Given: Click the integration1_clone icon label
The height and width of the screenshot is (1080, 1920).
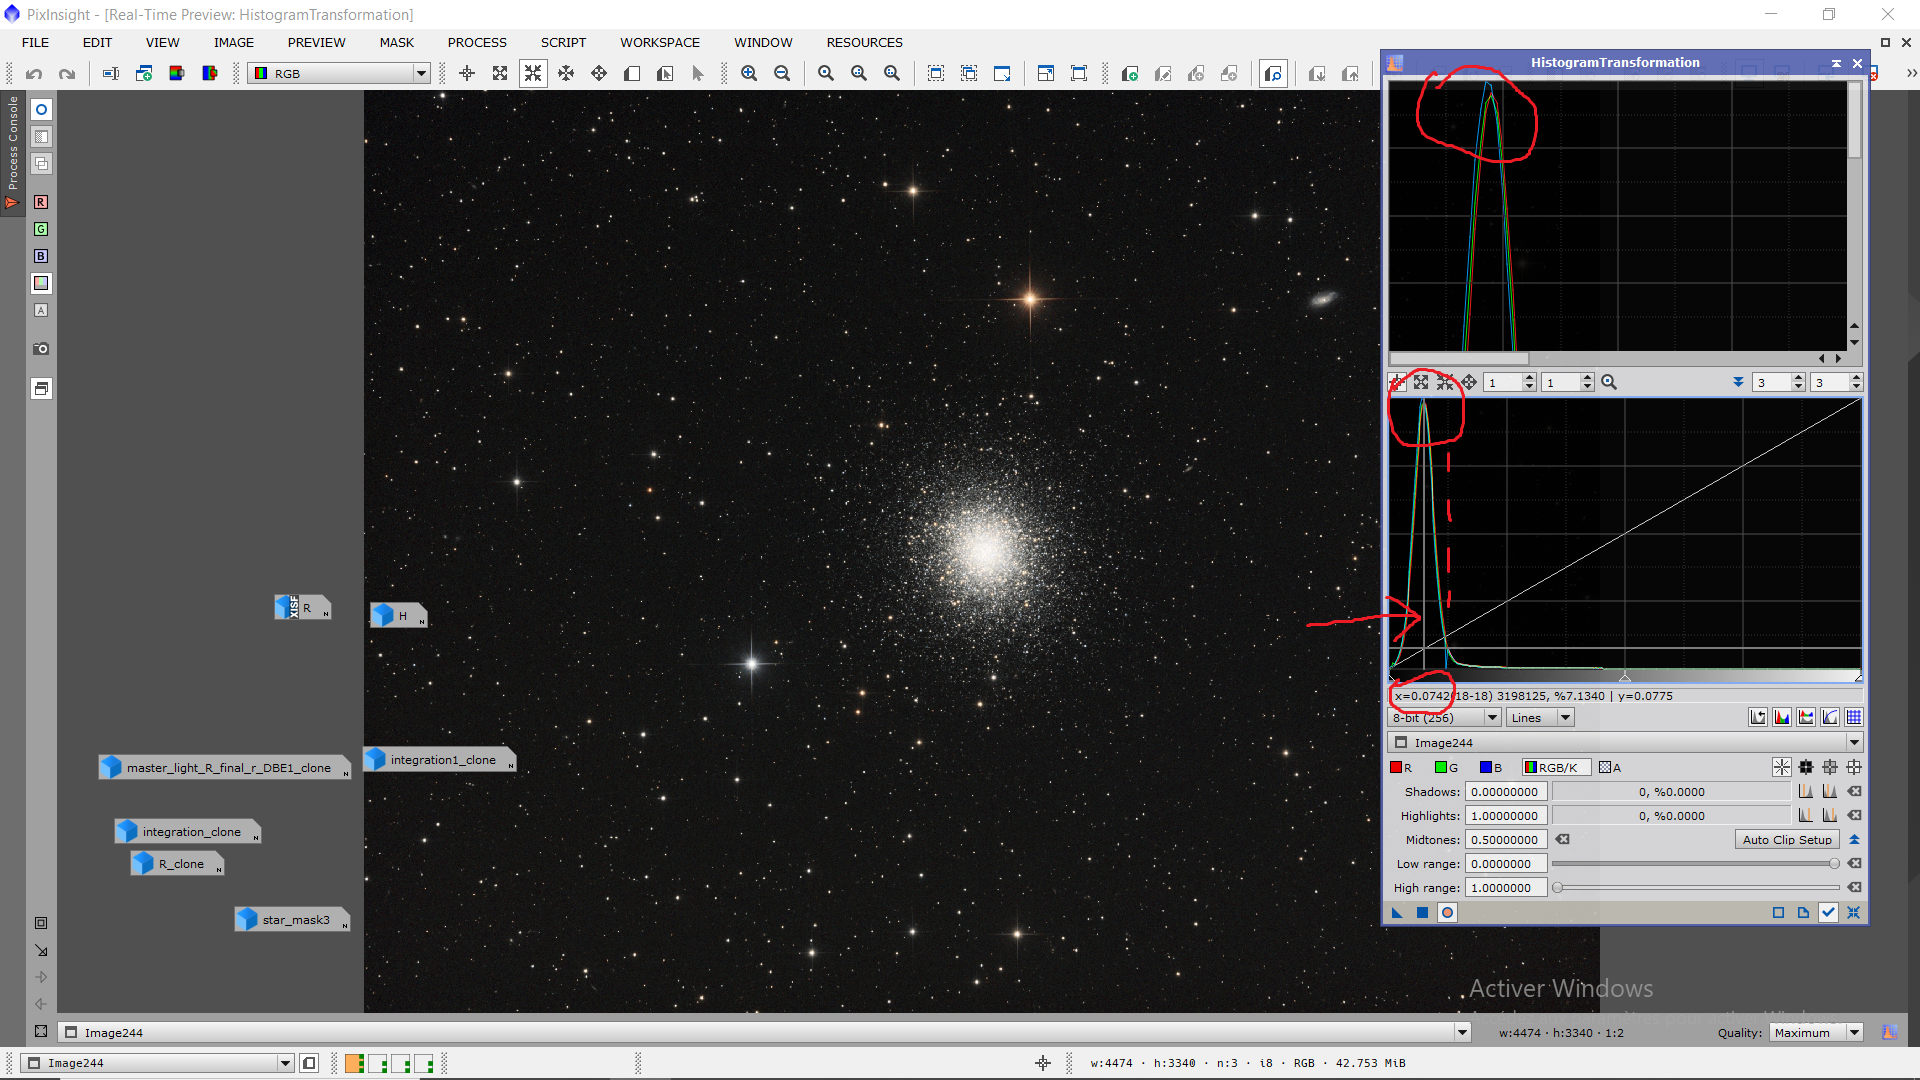Looking at the screenshot, I should tap(443, 760).
